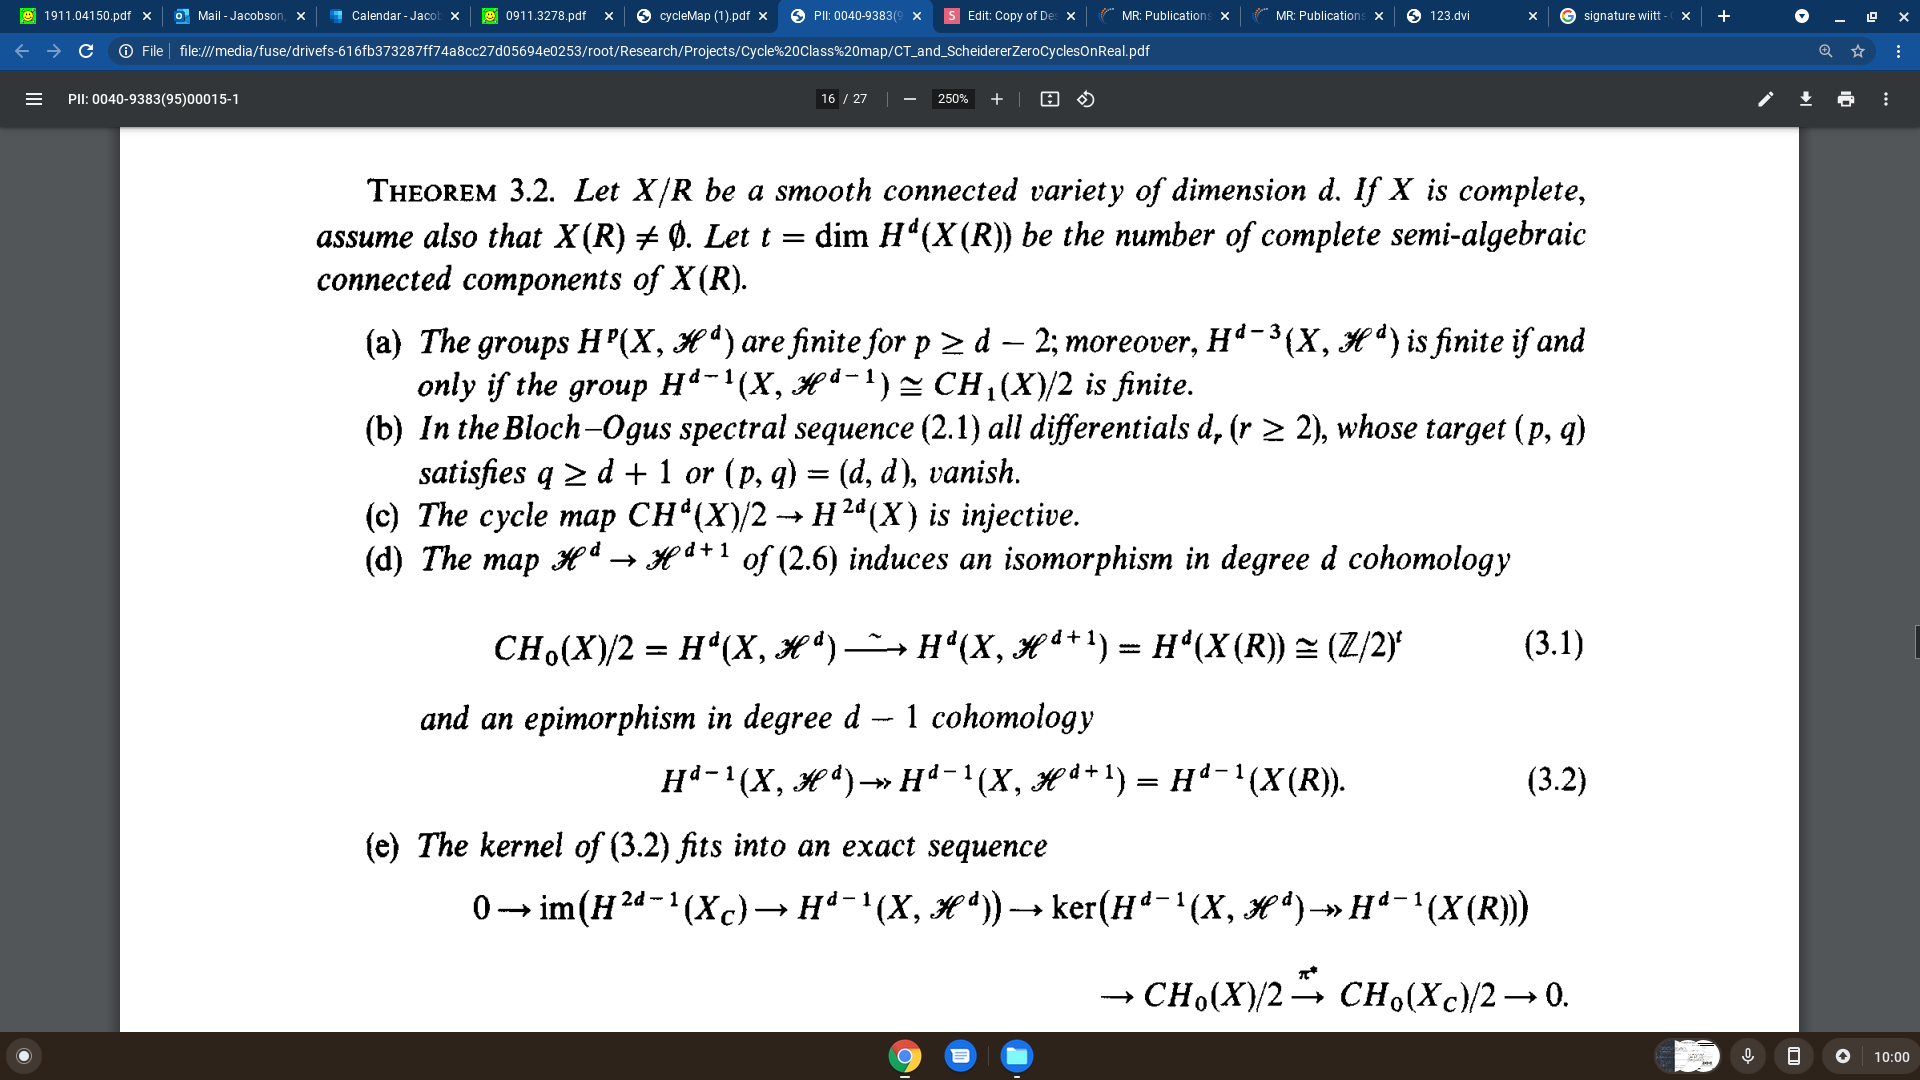Open the Files app from the shelf
Image resolution: width=1920 pixels, height=1080 pixels.
[x=1016, y=1056]
